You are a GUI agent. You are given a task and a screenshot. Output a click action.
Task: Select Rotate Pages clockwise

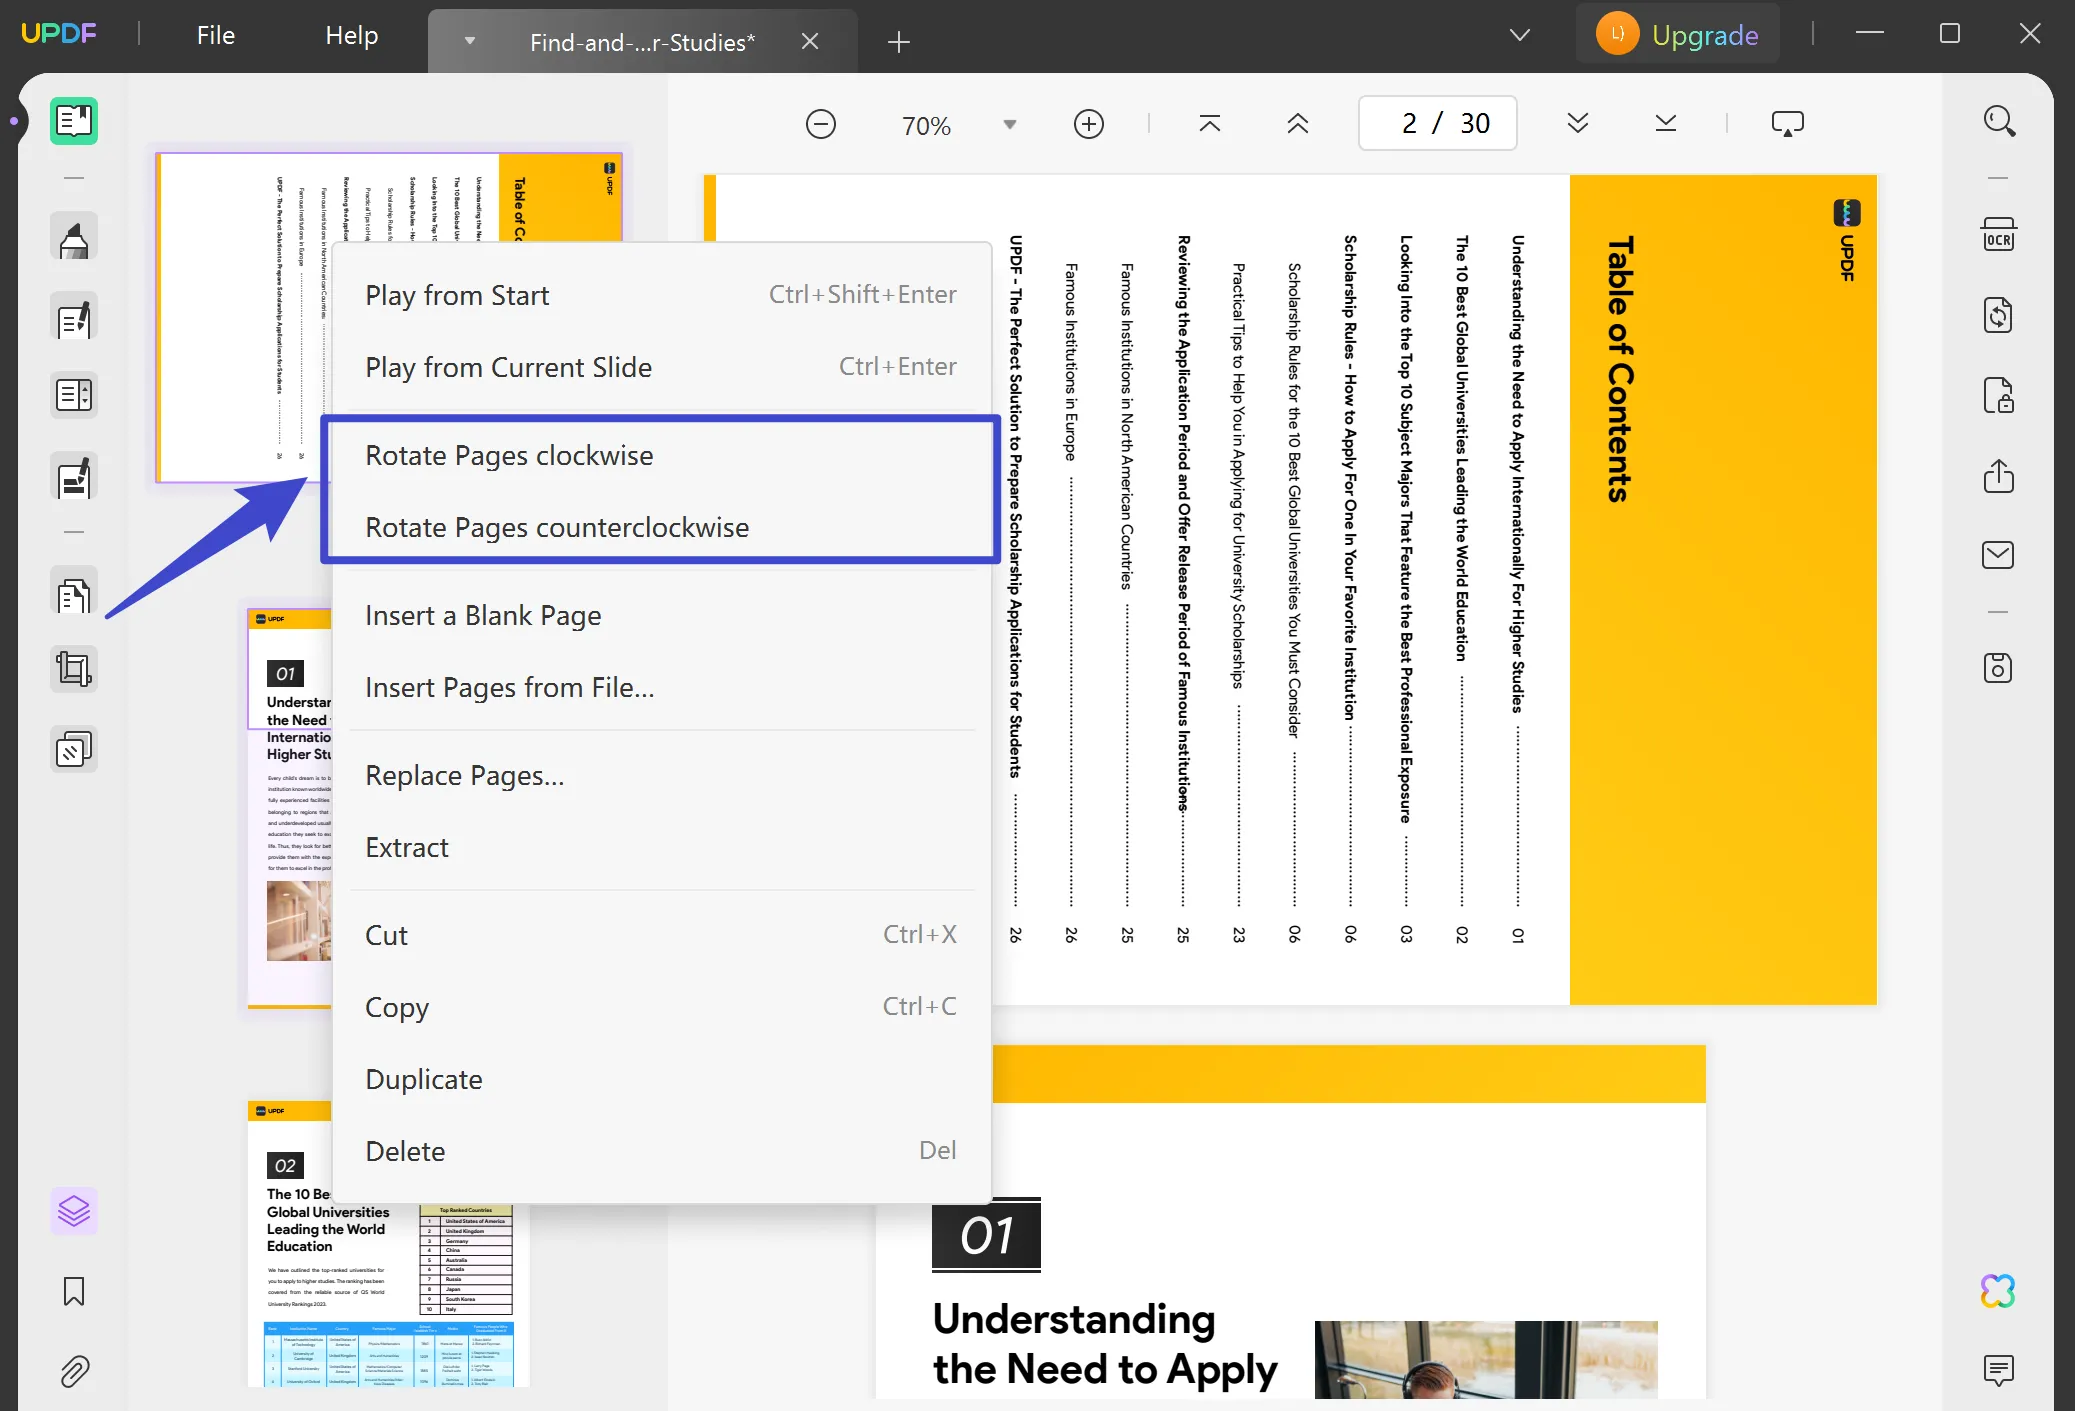click(x=662, y=455)
